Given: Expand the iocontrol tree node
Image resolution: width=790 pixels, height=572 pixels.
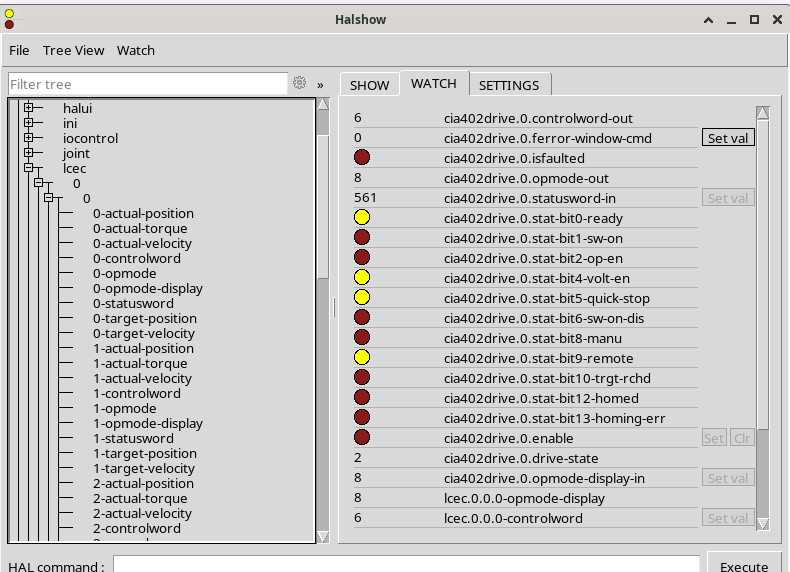Looking at the screenshot, I should 29,138.
